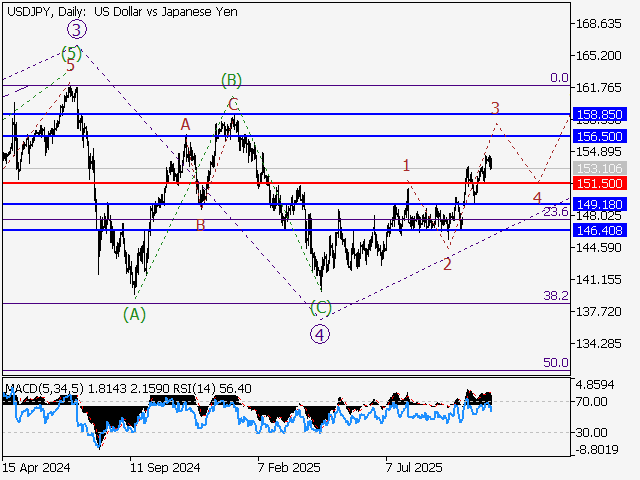640x480 pixels.
Task: Select the 158.850 blue price level label
Action: pyautogui.click(x=600, y=115)
